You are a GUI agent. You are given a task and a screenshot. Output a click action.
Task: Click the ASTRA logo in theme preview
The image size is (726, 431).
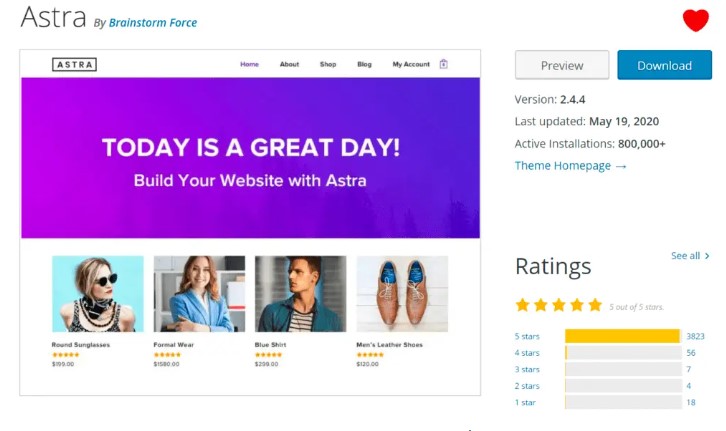point(74,65)
